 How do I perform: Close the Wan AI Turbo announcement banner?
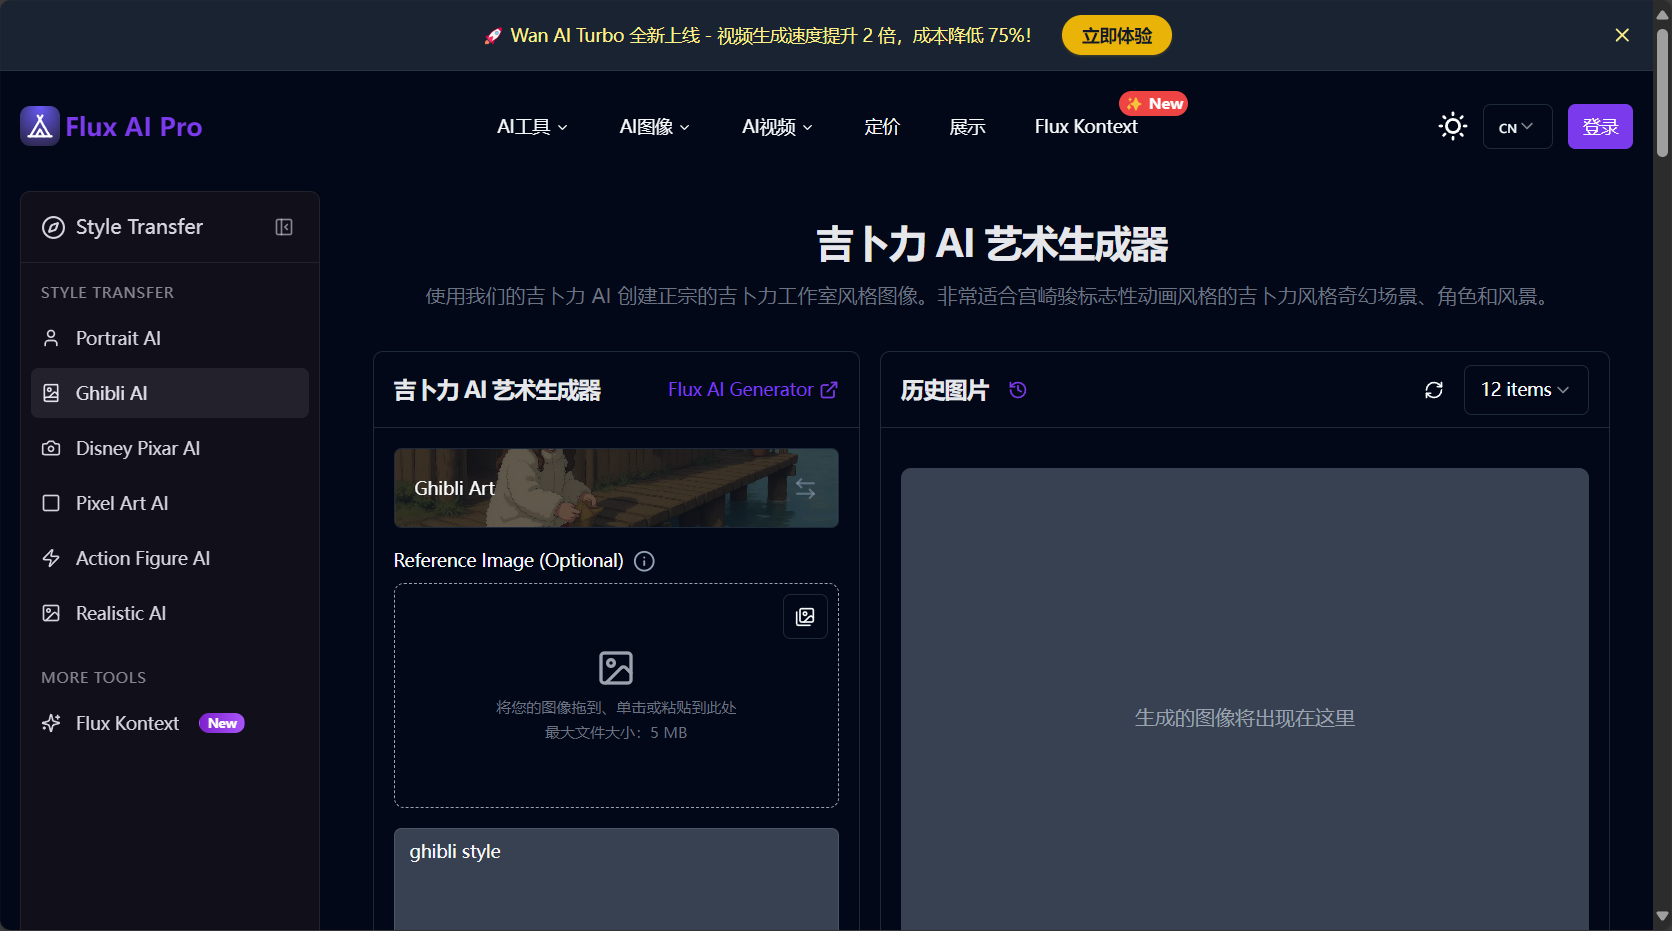1622,35
